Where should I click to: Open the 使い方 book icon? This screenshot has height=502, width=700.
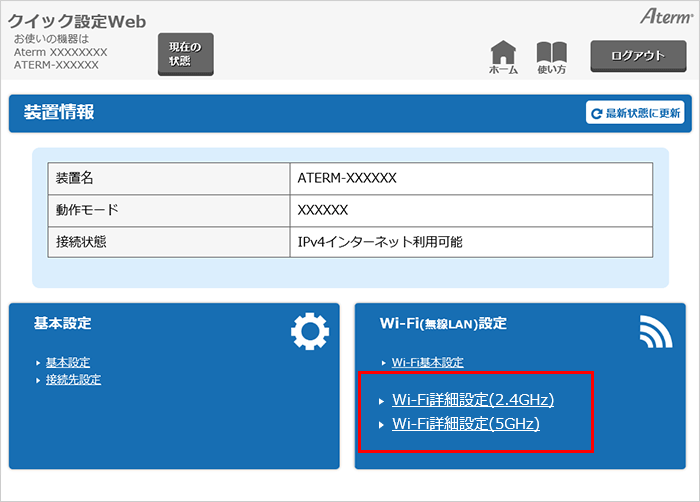pos(551,54)
